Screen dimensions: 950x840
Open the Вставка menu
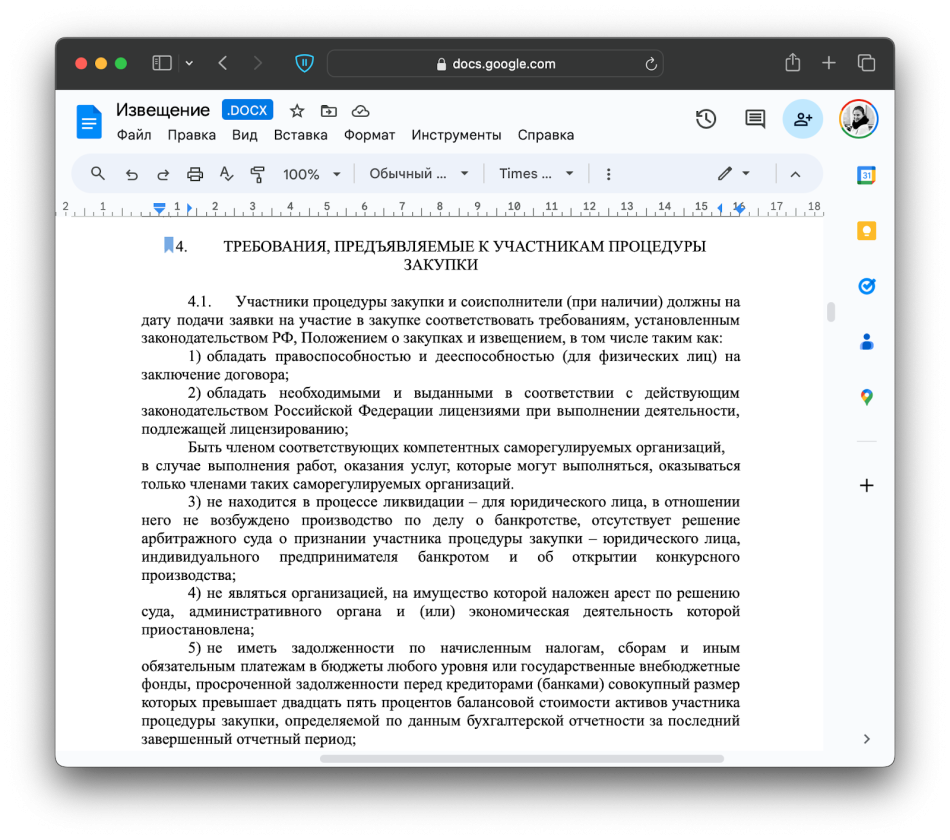point(301,135)
